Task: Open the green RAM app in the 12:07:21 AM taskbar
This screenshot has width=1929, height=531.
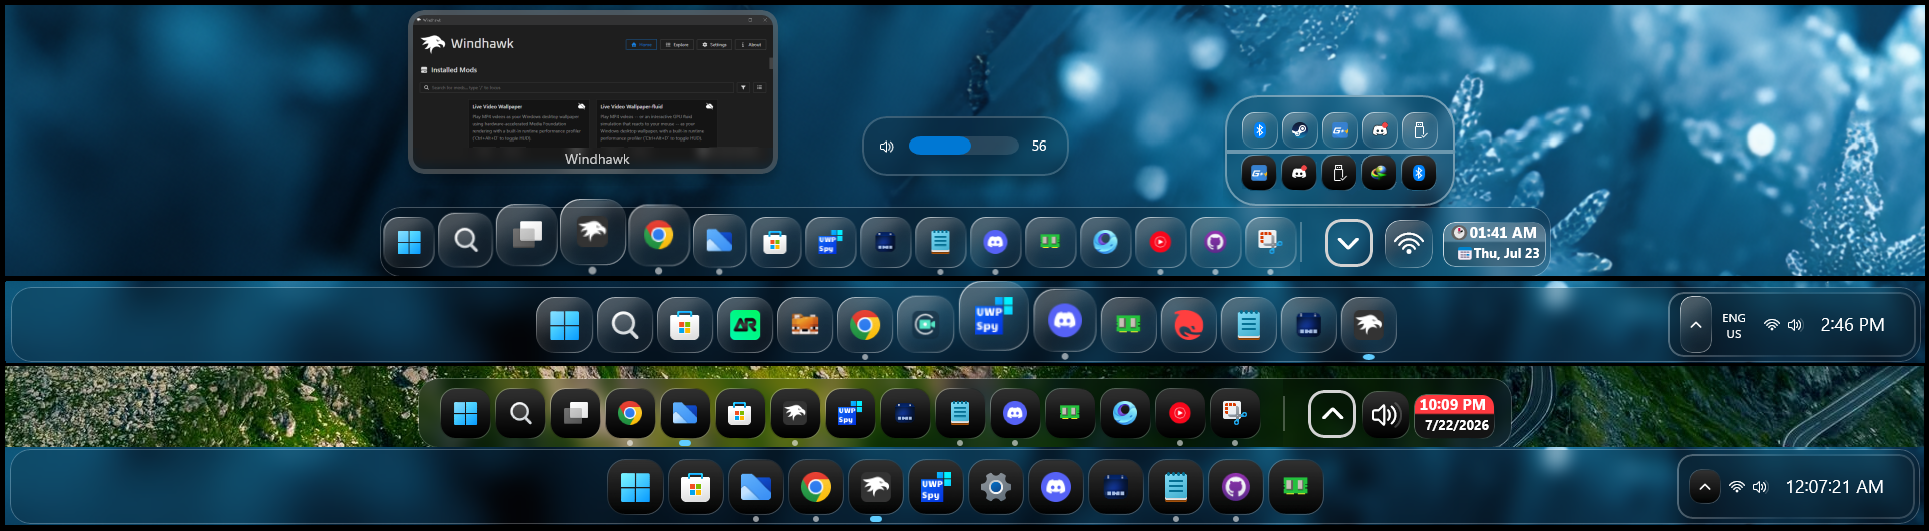Action: point(1296,487)
